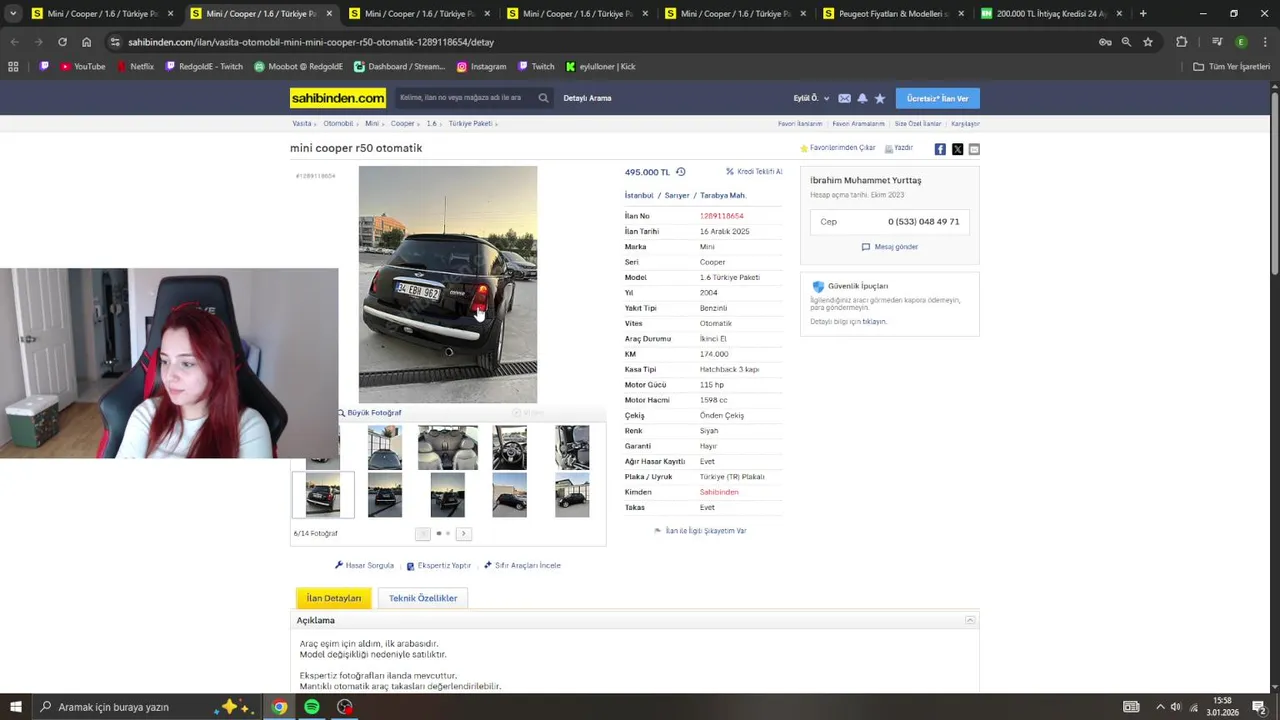Click the Ekspertiz Yaptır link
This screenshot has height=720, width=1280.
[438, 566]
